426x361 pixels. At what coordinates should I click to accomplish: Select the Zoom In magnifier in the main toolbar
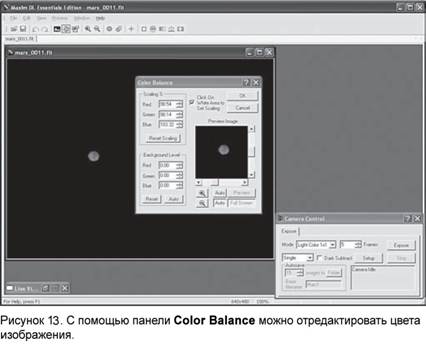(x=88, y=29)
